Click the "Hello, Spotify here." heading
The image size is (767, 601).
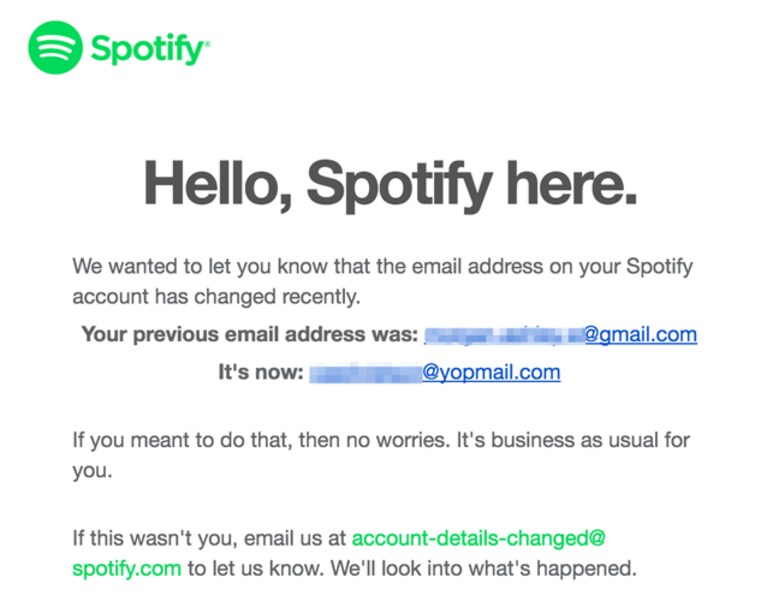coord(390,184)
